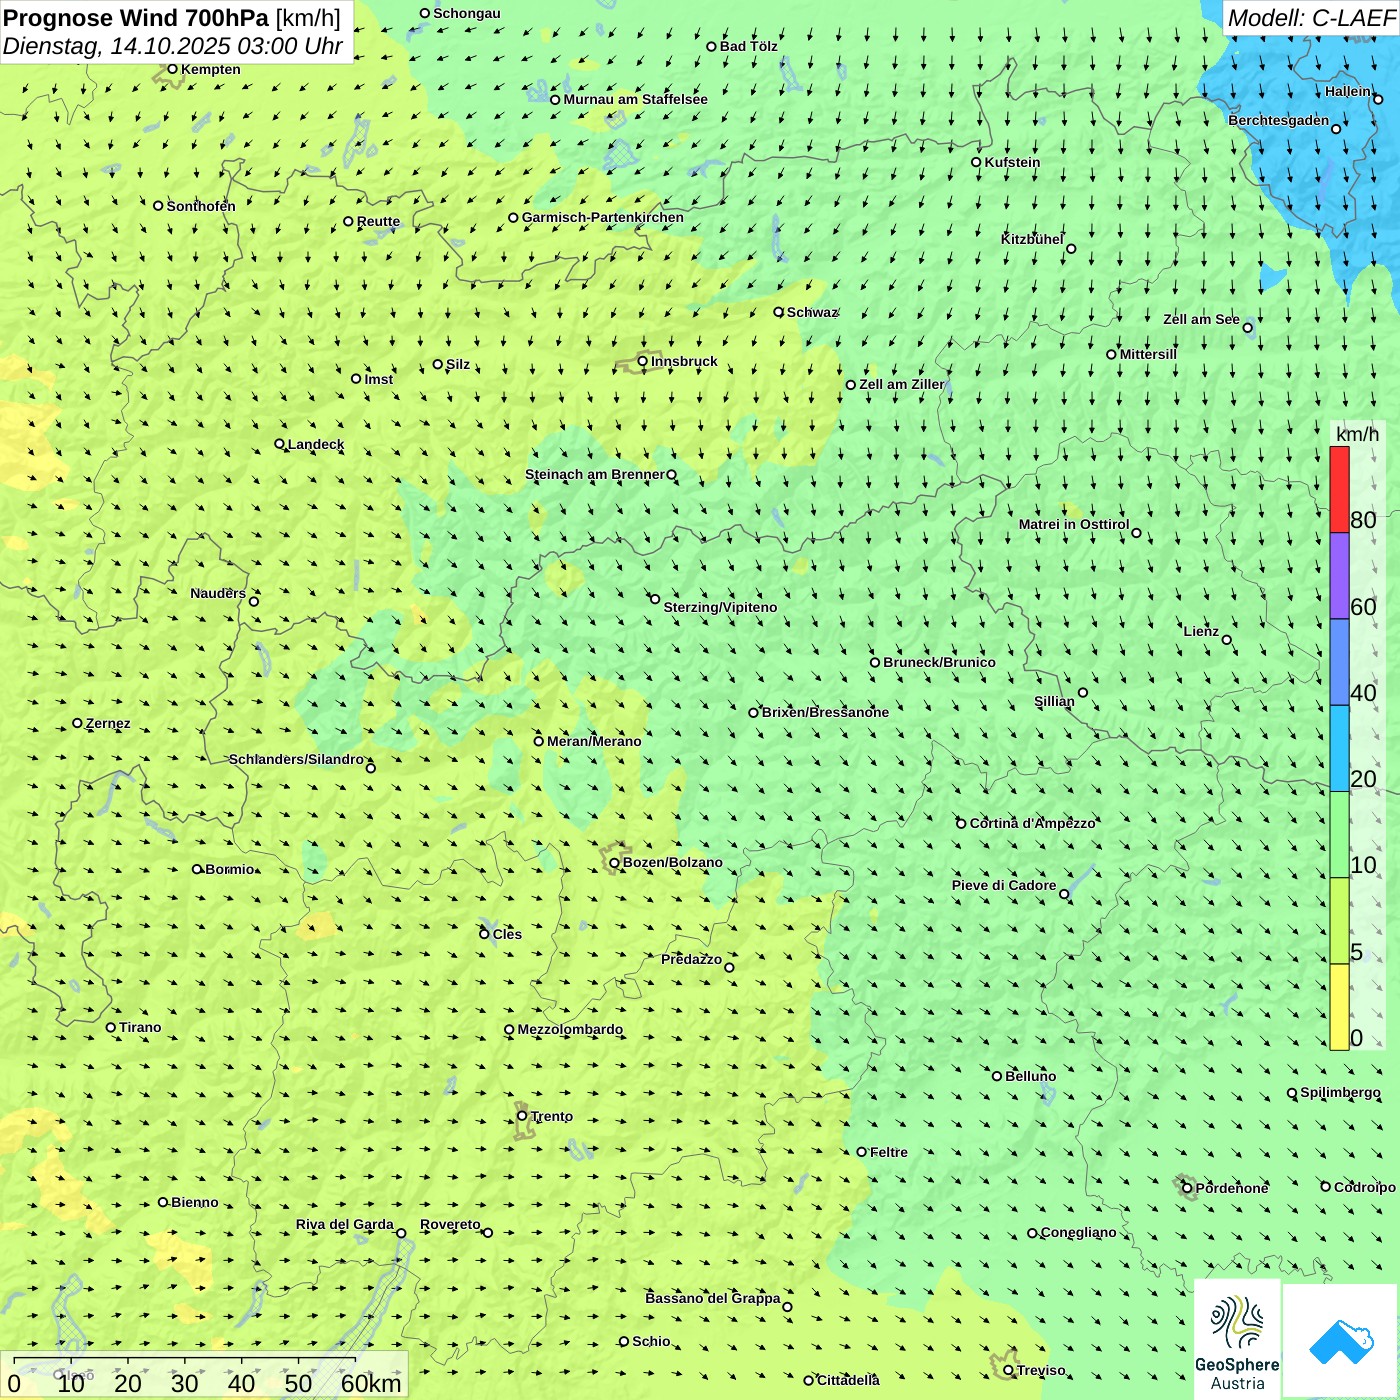
Task: Select the Innsbruck city label
Action: [x=684, y=361]
